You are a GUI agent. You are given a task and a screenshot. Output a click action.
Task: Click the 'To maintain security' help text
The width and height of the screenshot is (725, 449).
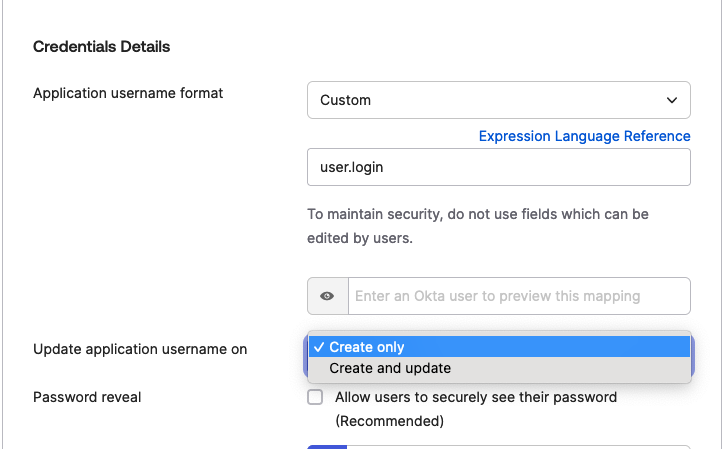(x=478, y=214)
